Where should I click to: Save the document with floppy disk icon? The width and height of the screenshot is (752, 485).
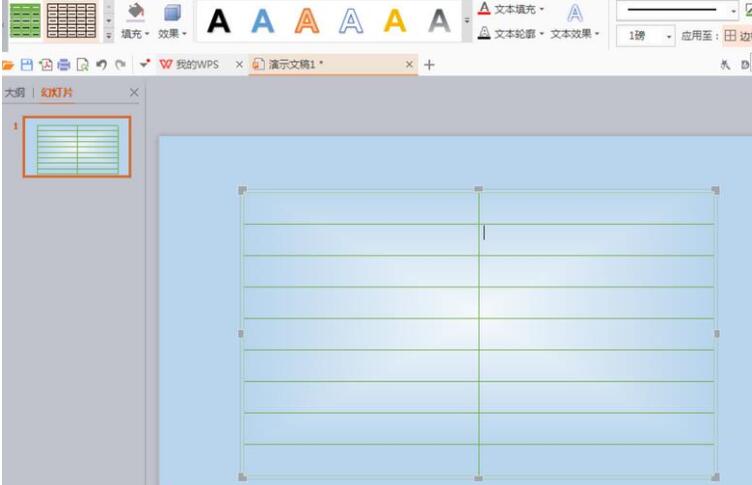[27, 65]
